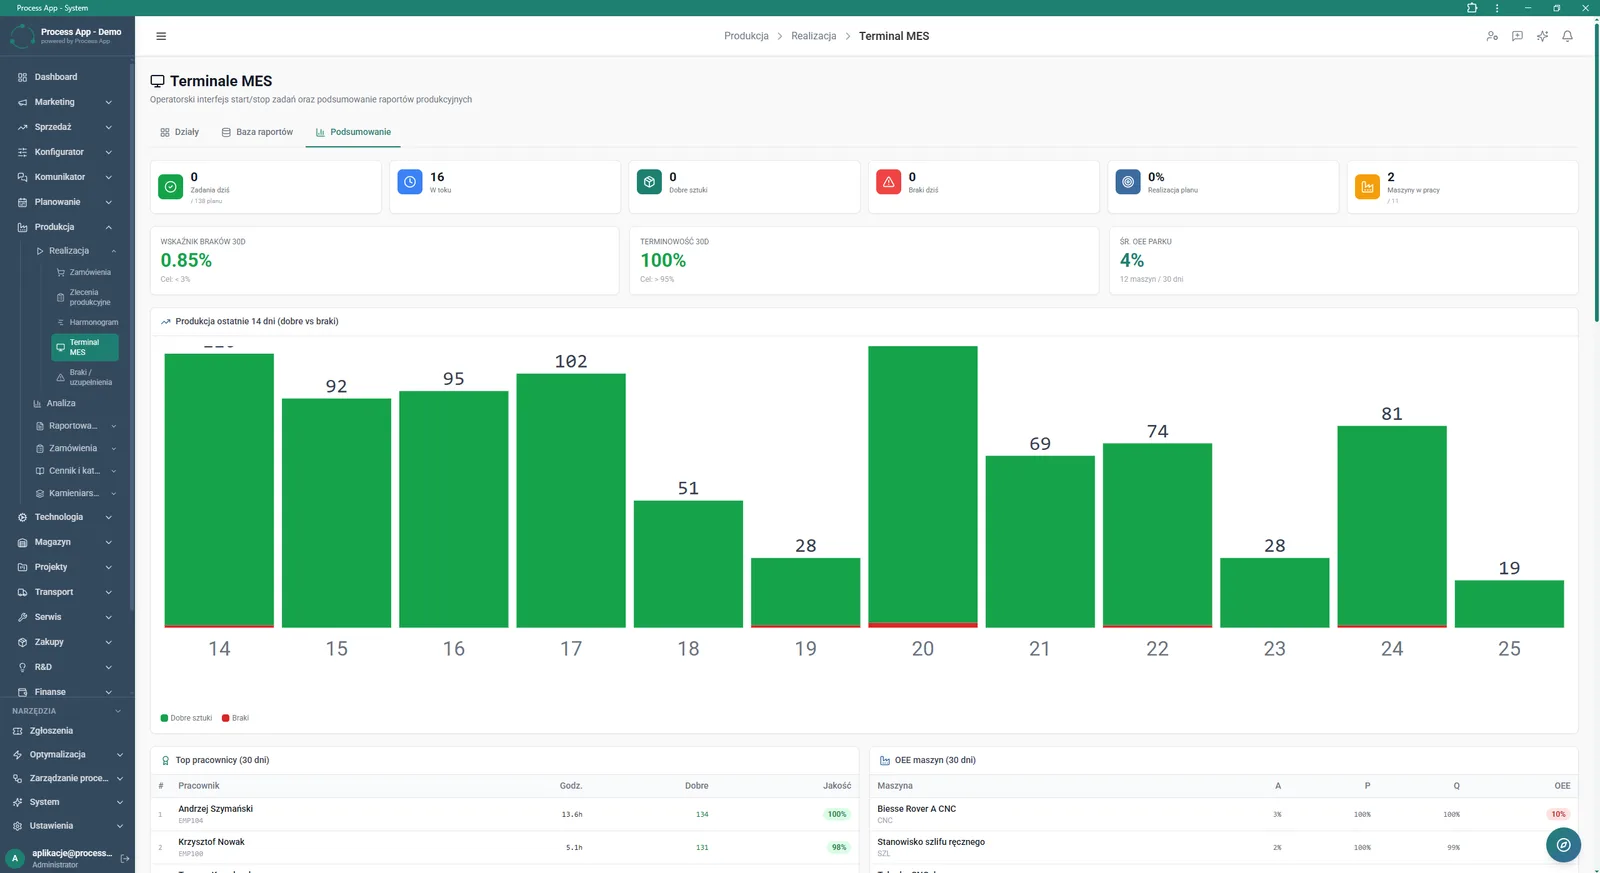Screen dimensions: 1600x873
Task: Go to Realizacja in breadcrumb
Action: [x=814, y=36]
